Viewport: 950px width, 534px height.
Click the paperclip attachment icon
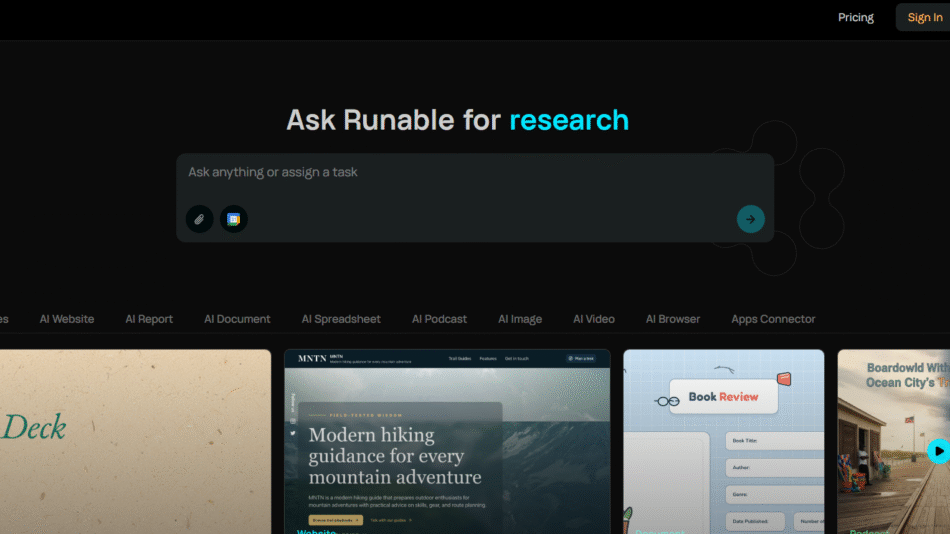tap(199, 219)
